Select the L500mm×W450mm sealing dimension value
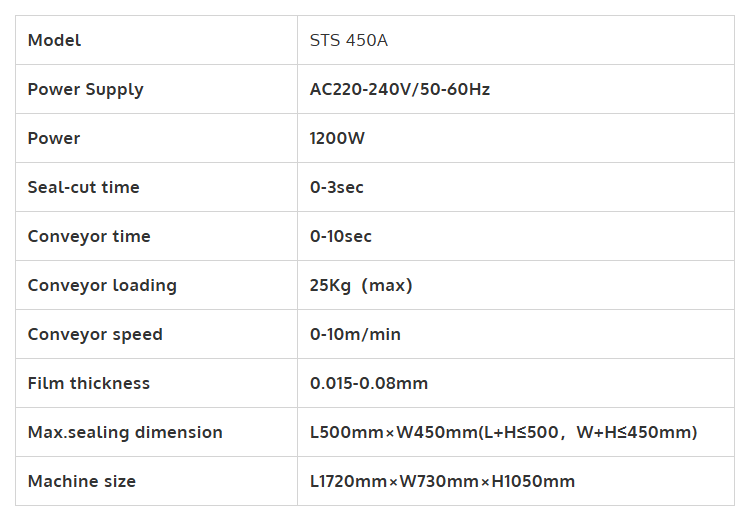Screen dimensions: 741x516 503,433
